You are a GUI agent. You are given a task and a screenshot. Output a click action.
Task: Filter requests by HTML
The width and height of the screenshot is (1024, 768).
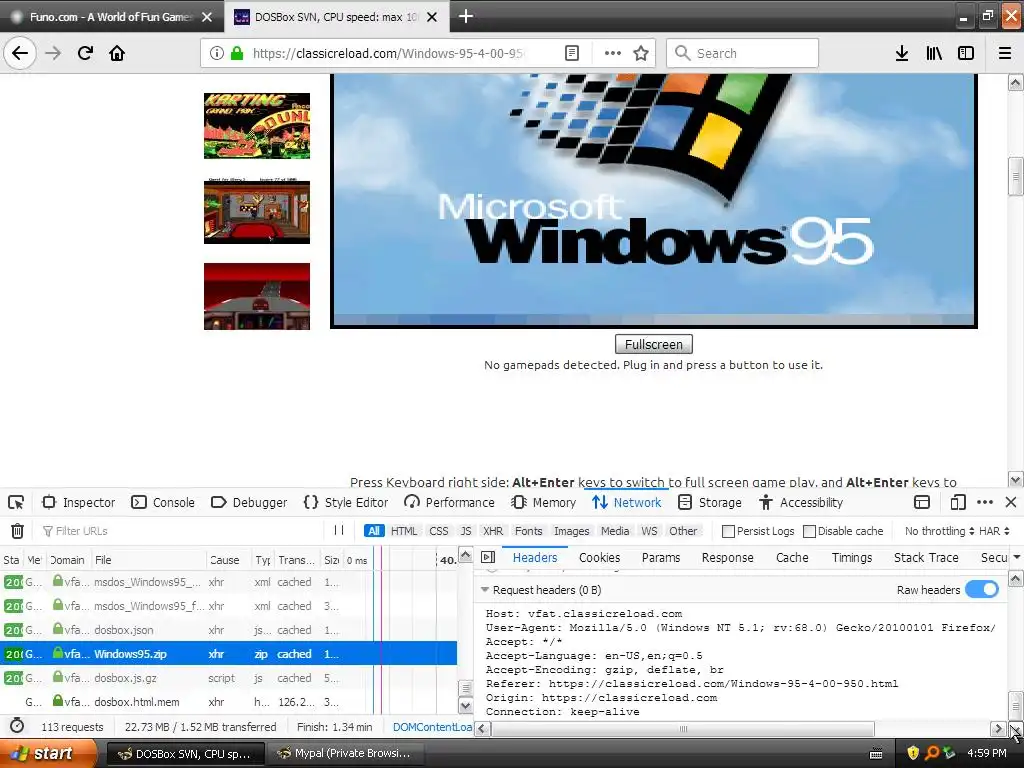[404, 531]
